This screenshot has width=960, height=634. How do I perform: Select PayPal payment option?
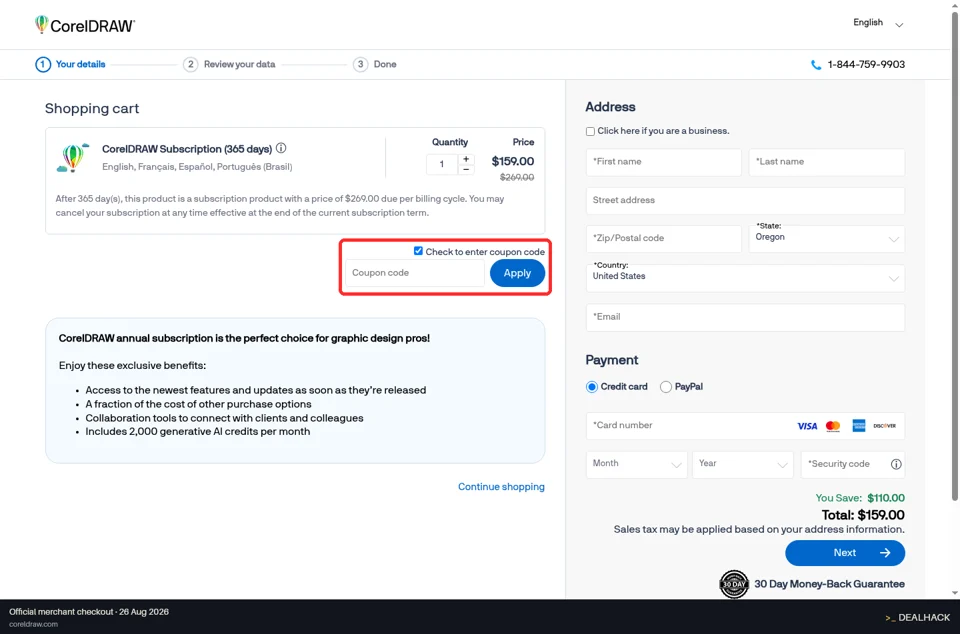(x=666, y=387)
